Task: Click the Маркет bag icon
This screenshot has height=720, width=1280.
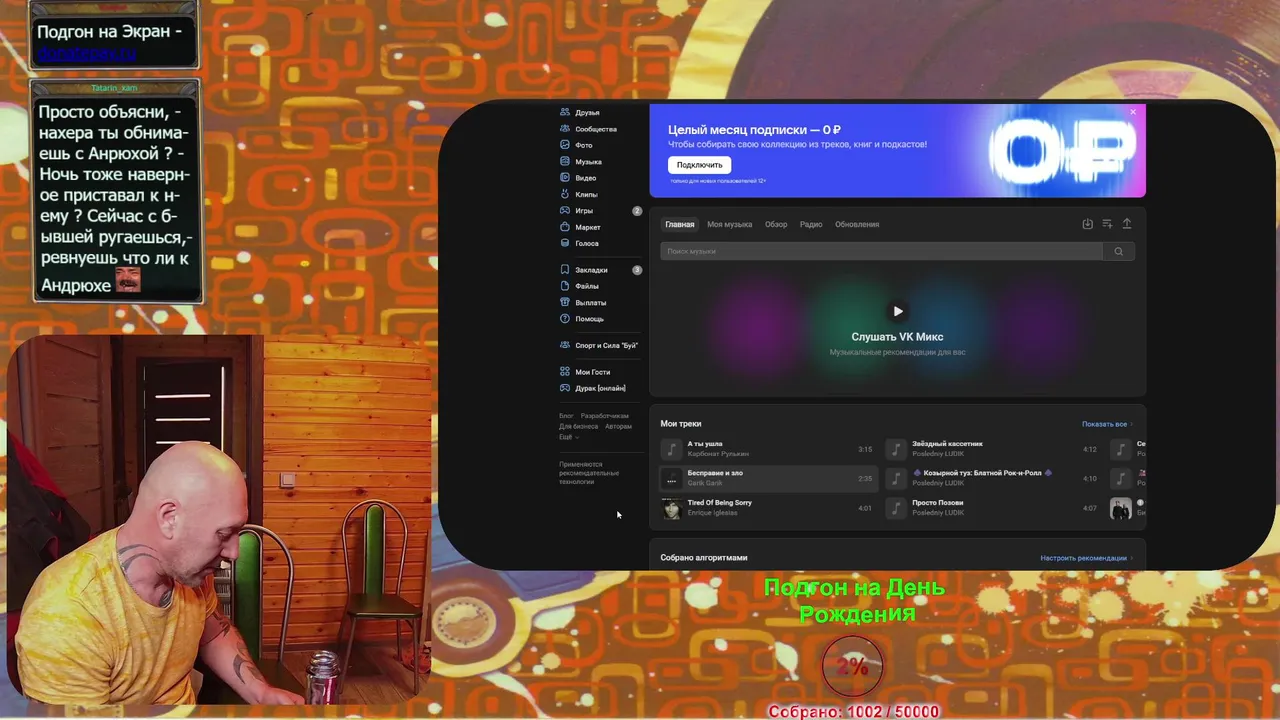Action: 565,227
